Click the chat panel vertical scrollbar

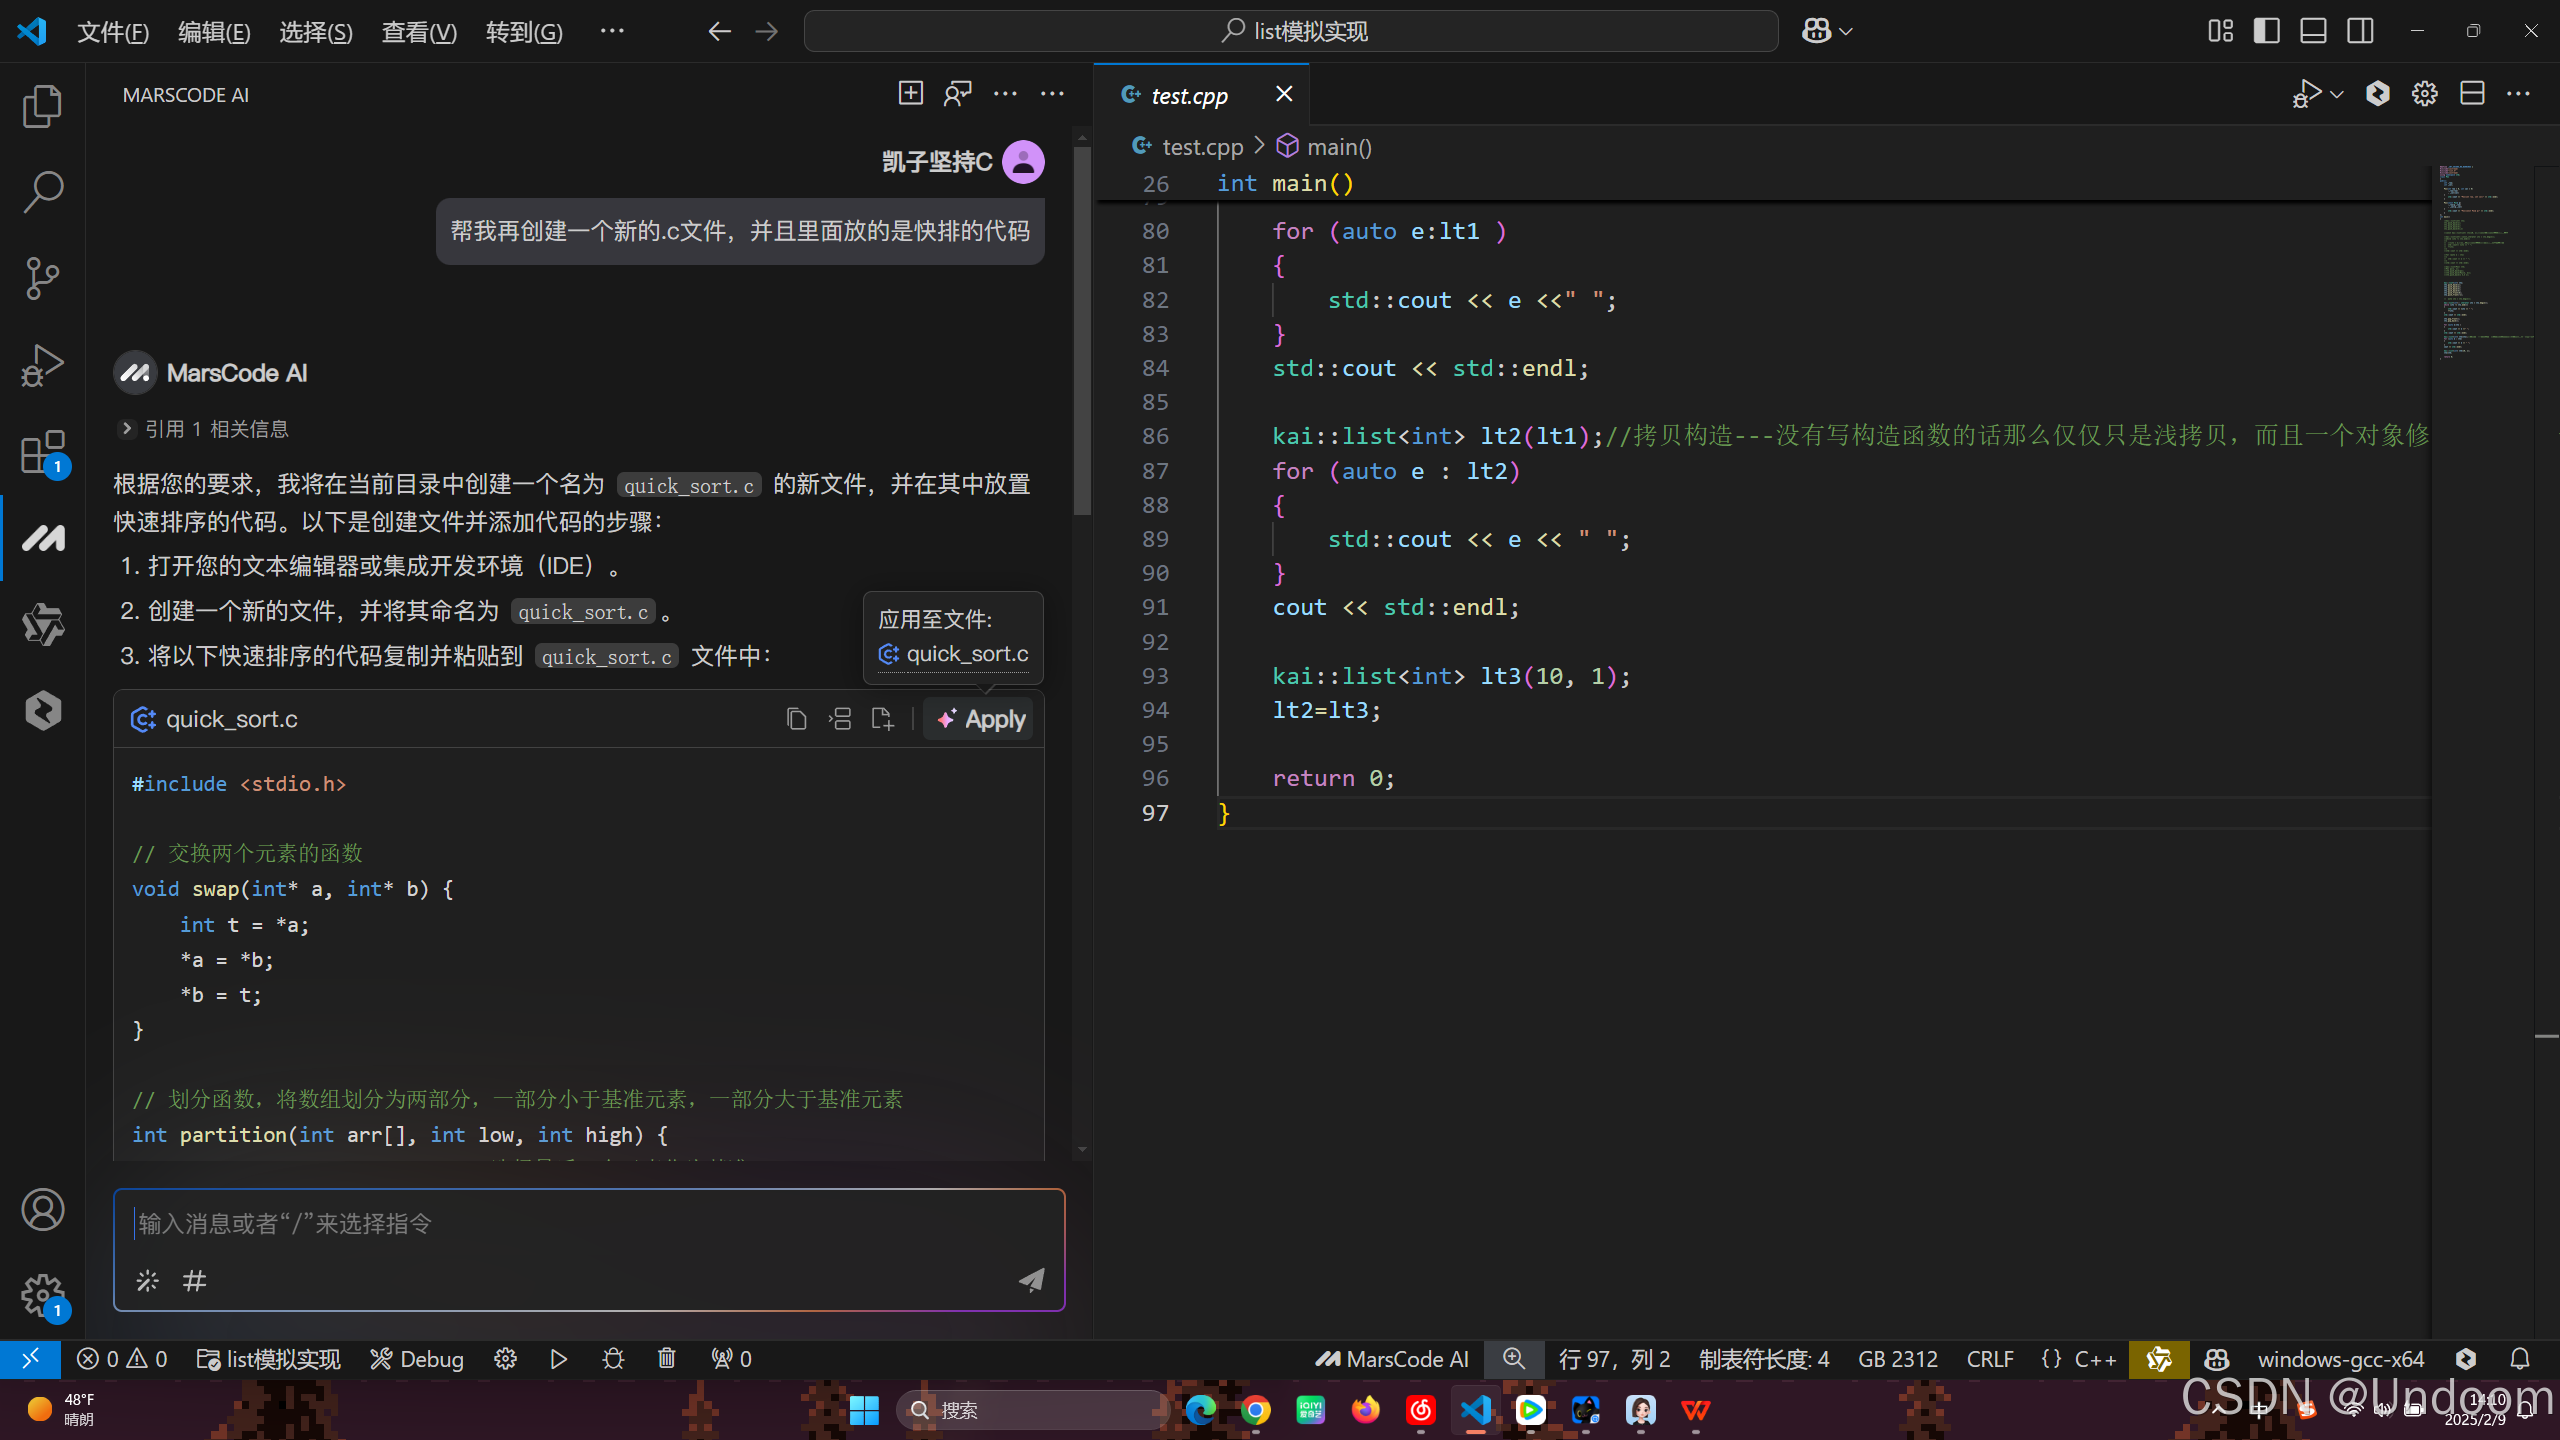[1081, 330]
